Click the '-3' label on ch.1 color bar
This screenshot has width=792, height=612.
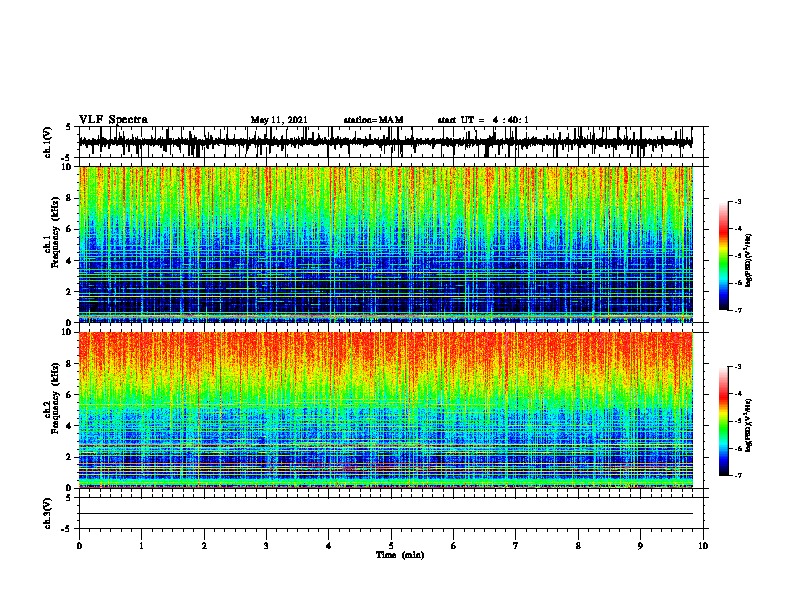click(738, 202)
